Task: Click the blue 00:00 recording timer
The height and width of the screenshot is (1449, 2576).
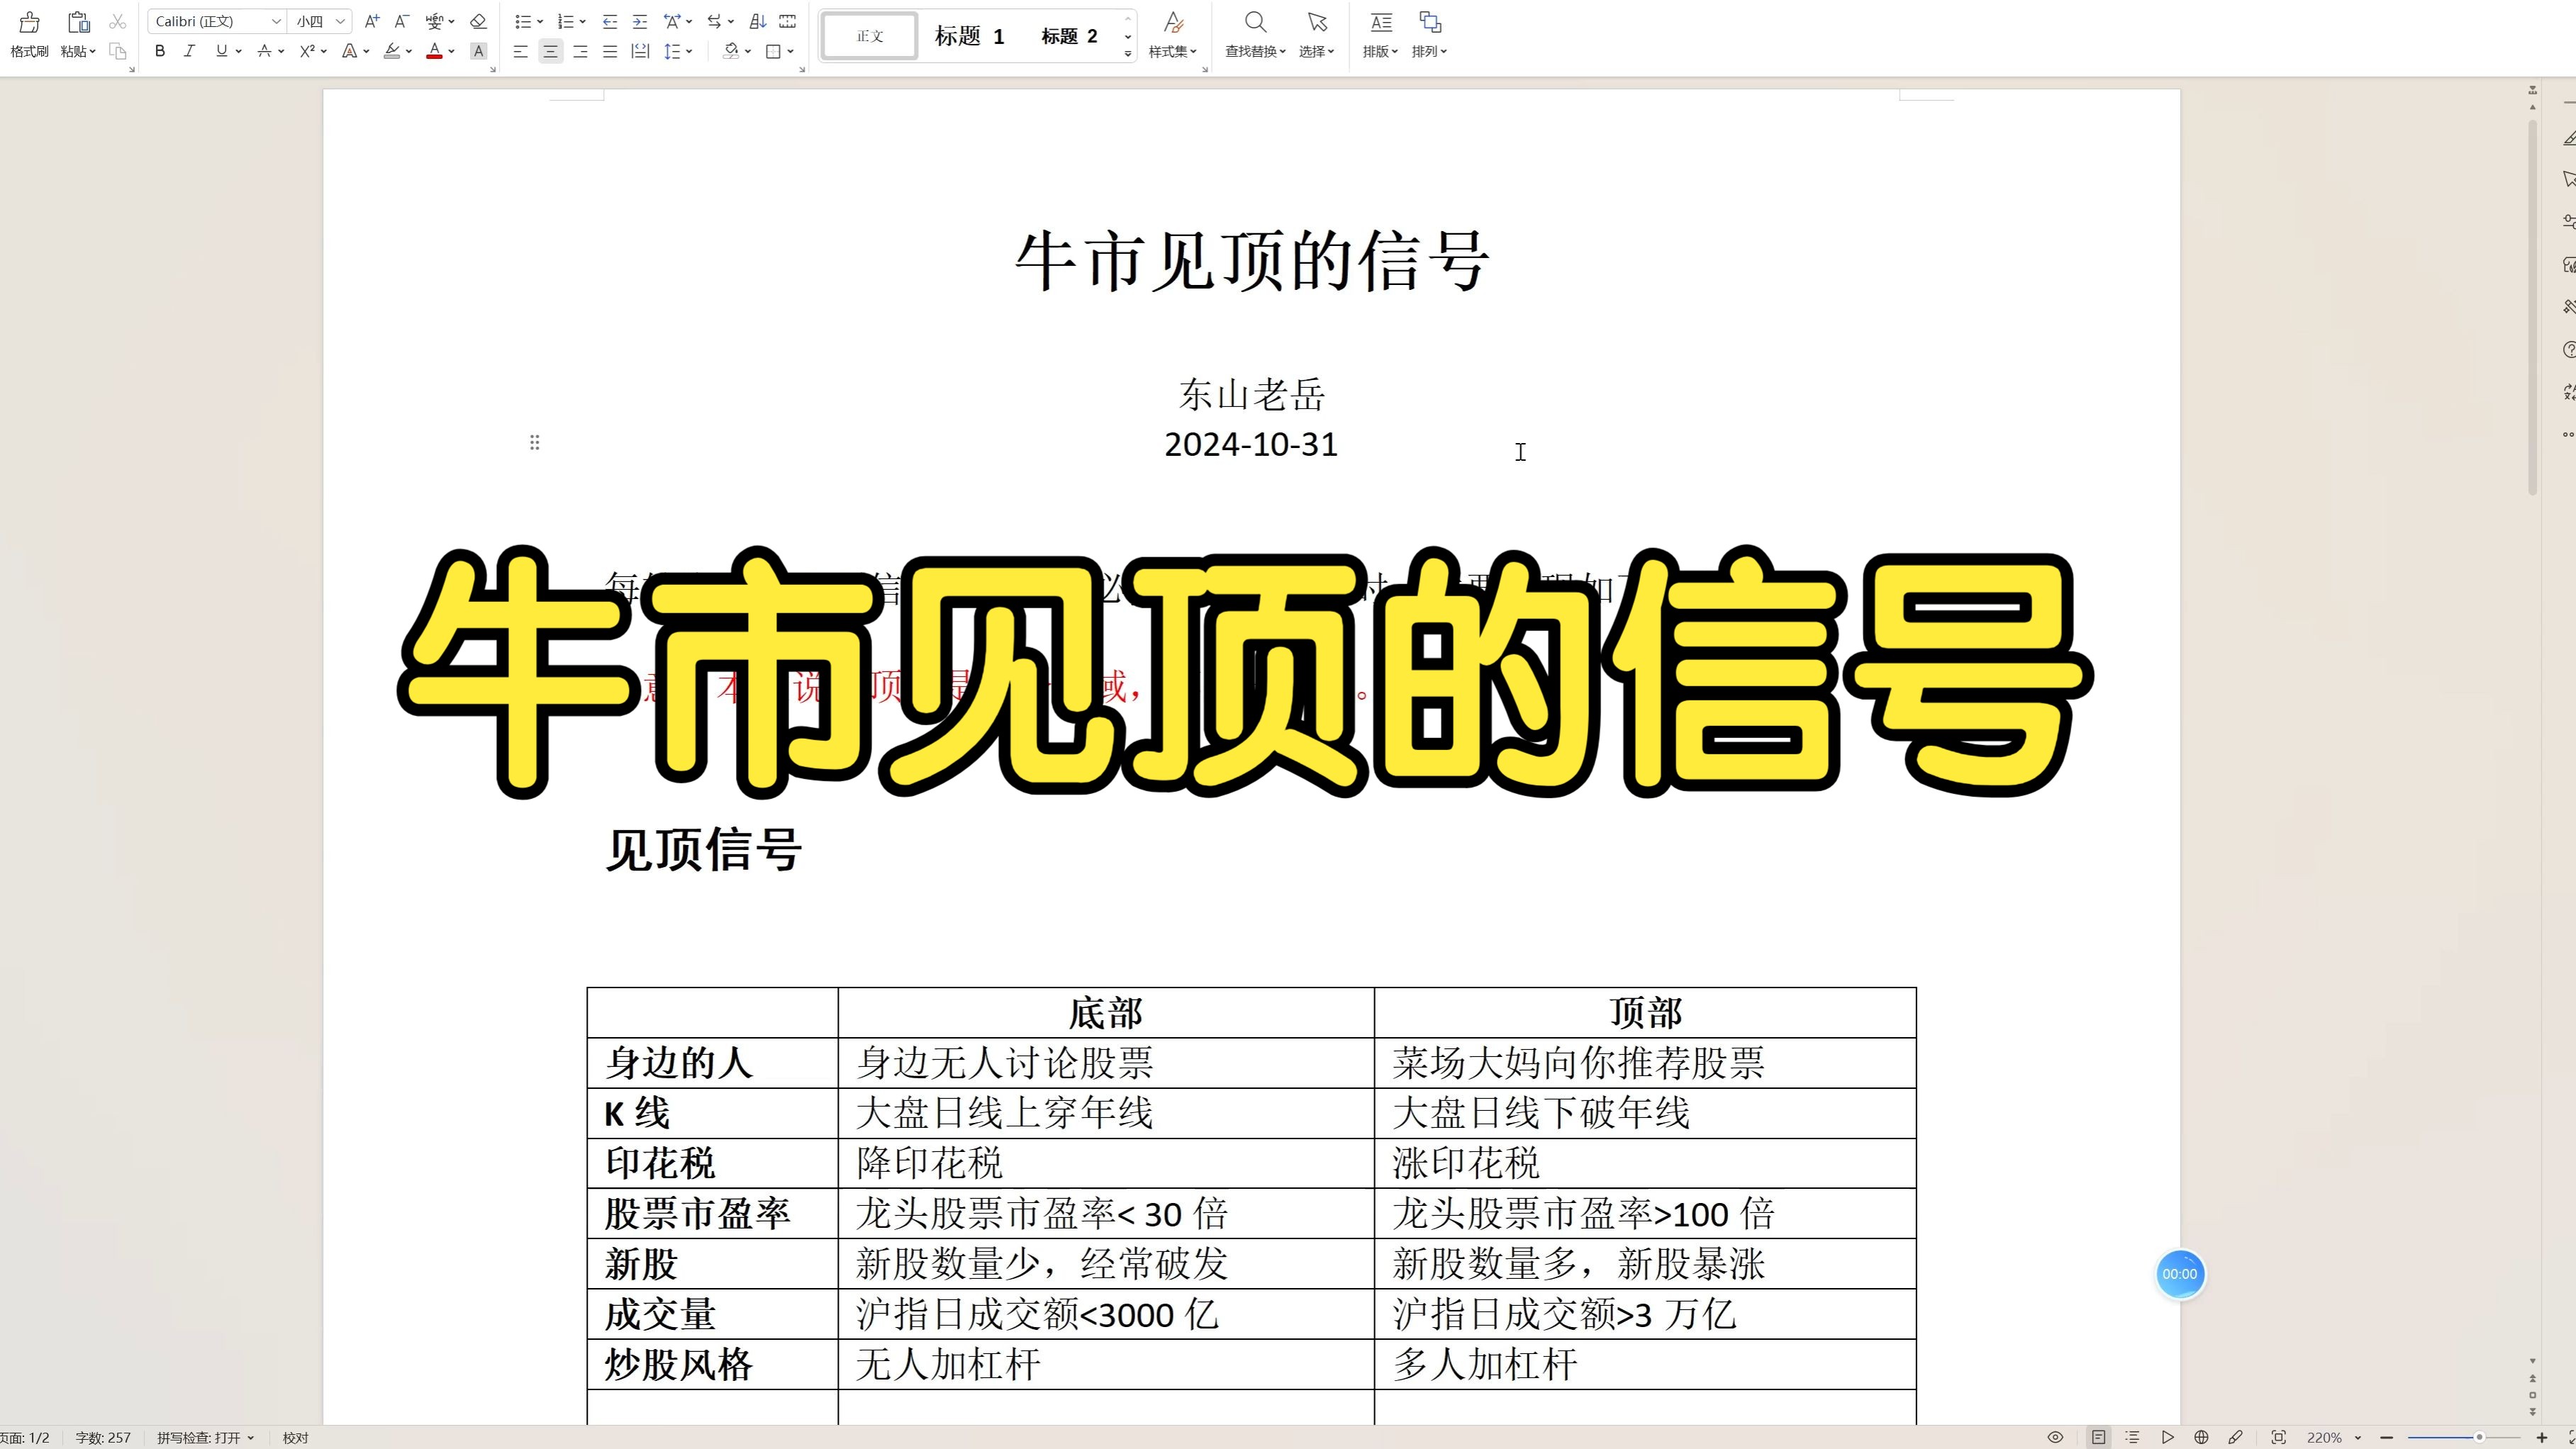Action: coord(2180,1274)
